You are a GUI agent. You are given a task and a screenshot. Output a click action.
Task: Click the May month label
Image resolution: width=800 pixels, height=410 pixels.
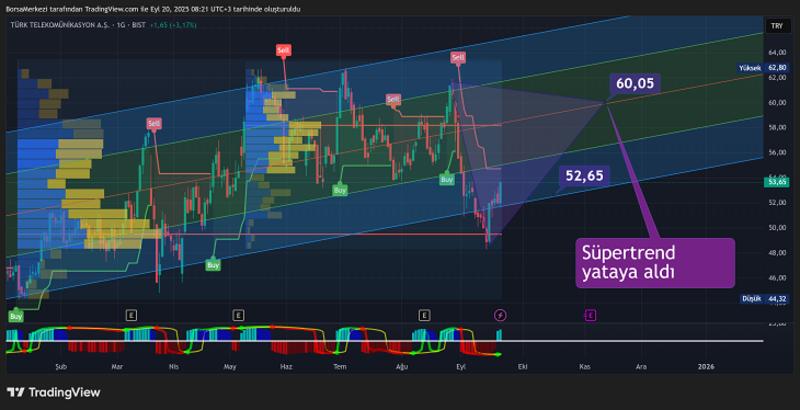[x=230, y=367]
